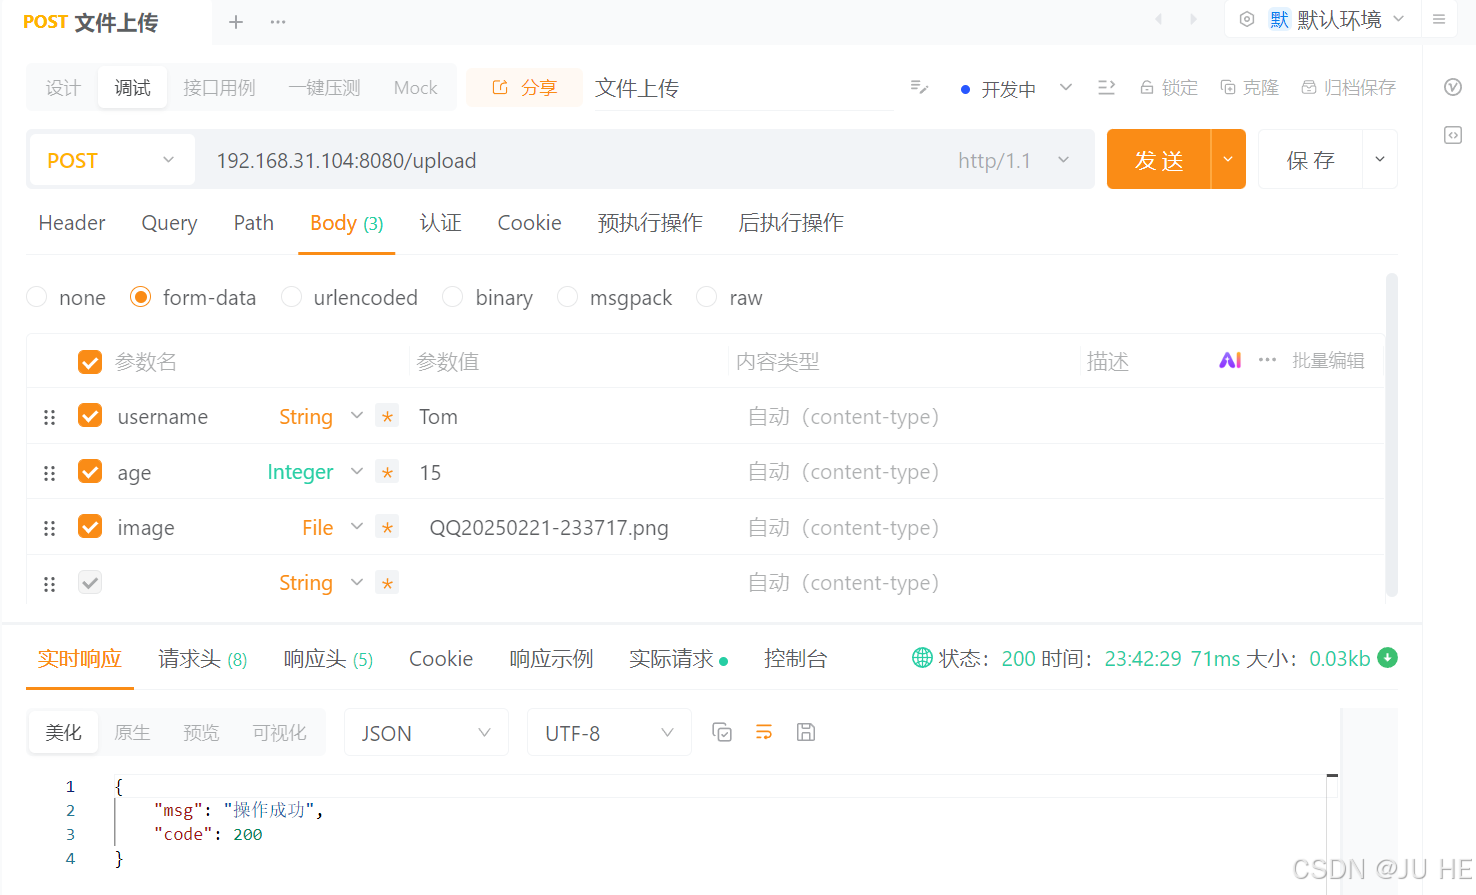Toggle required star on image row
The width and height of the screenshot is (1476, 895).
tap(387, 527)
